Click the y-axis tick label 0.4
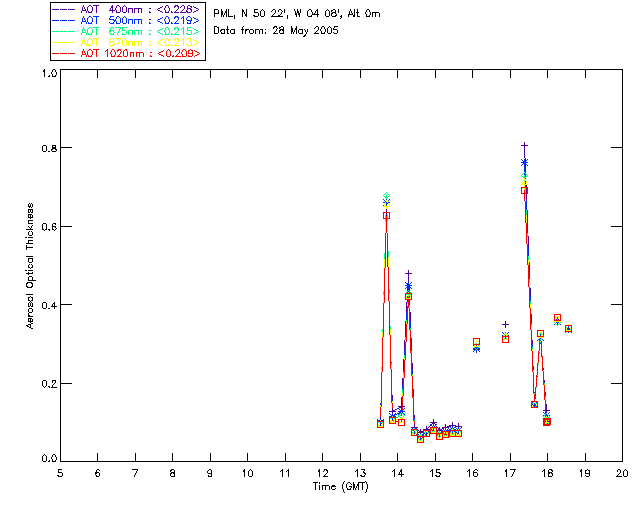Viewport: 640px width, 512px height. [x=49, y=305]
